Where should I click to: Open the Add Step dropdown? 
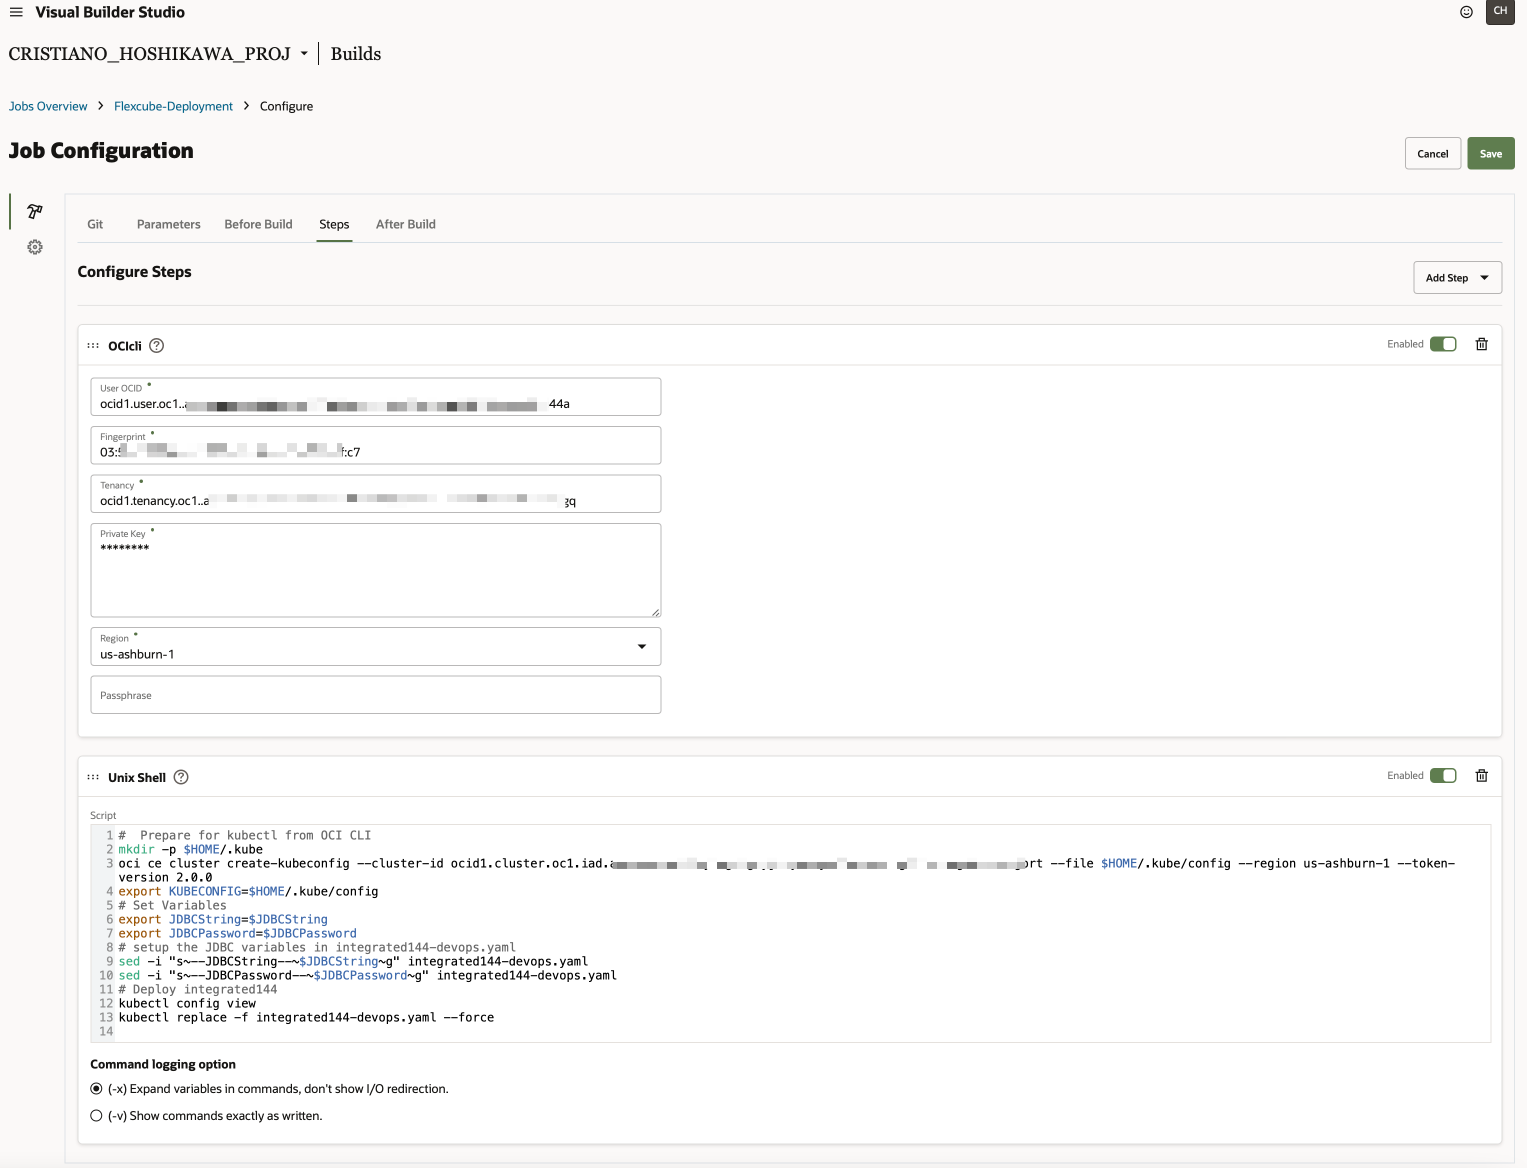tap(1456, 277)
